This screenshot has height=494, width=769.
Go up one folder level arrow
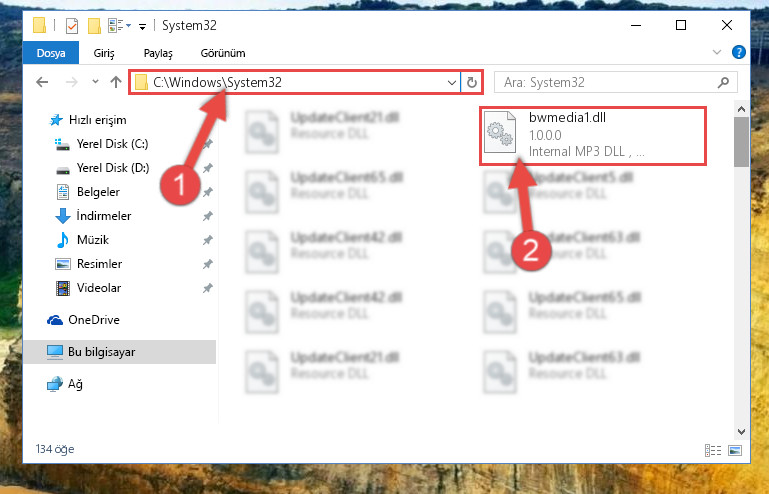(116, 82)
